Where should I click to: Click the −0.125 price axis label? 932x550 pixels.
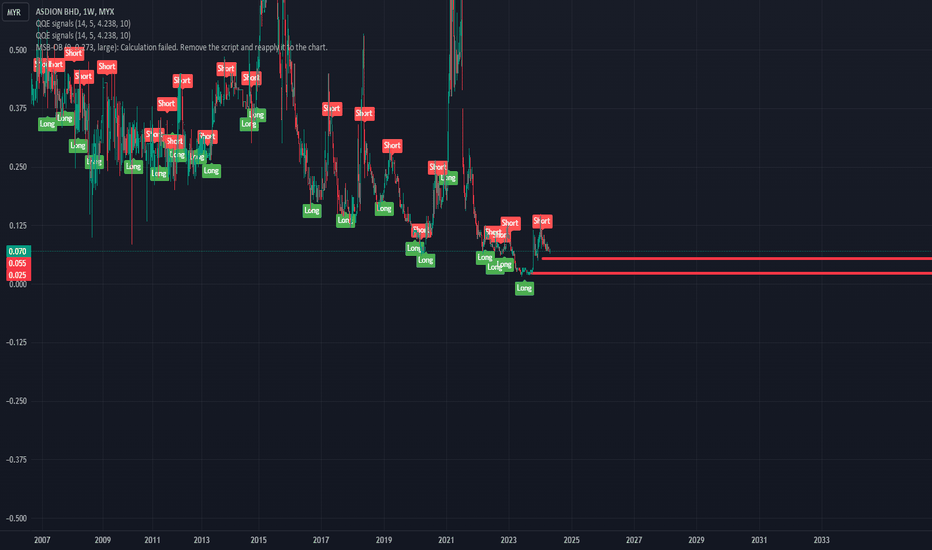click(17, 342)
